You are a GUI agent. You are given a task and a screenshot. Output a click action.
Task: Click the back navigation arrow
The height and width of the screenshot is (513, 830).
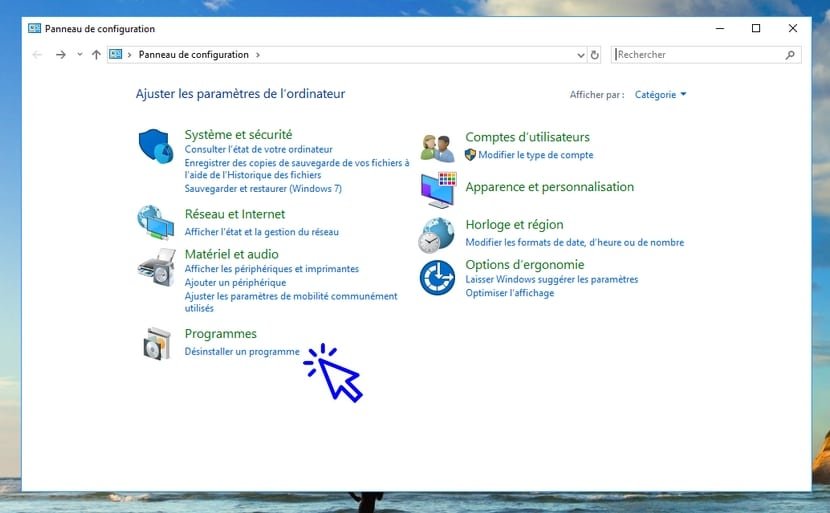(37, 55)
